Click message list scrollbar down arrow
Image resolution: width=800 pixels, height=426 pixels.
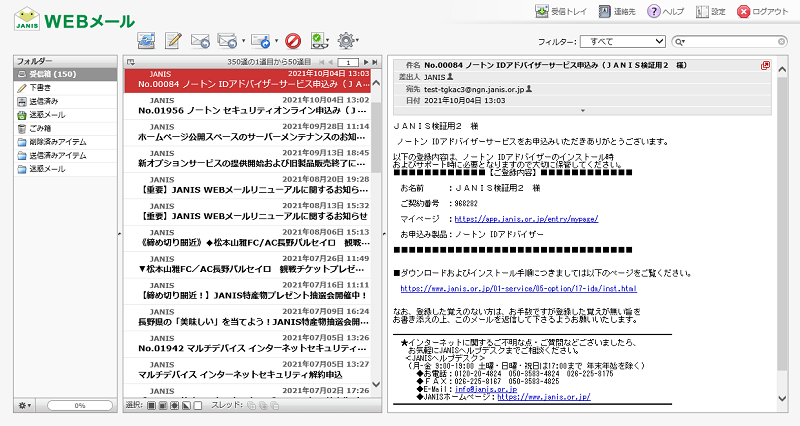pyautogui.click(x=376, y=384)
